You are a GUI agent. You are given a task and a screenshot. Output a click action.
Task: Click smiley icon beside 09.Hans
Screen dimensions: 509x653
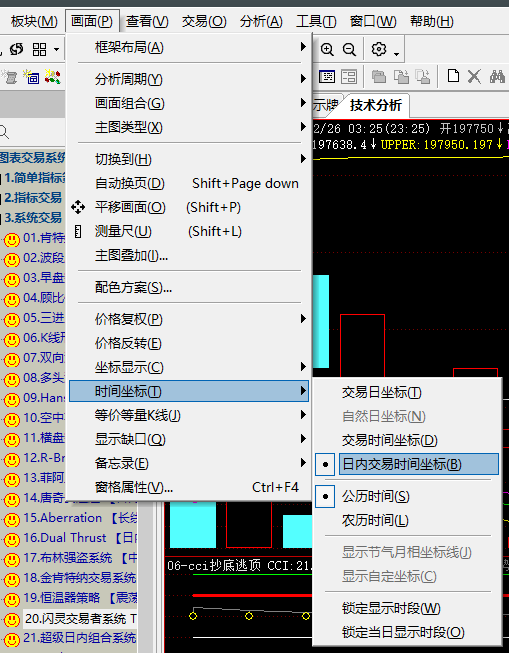12,400
